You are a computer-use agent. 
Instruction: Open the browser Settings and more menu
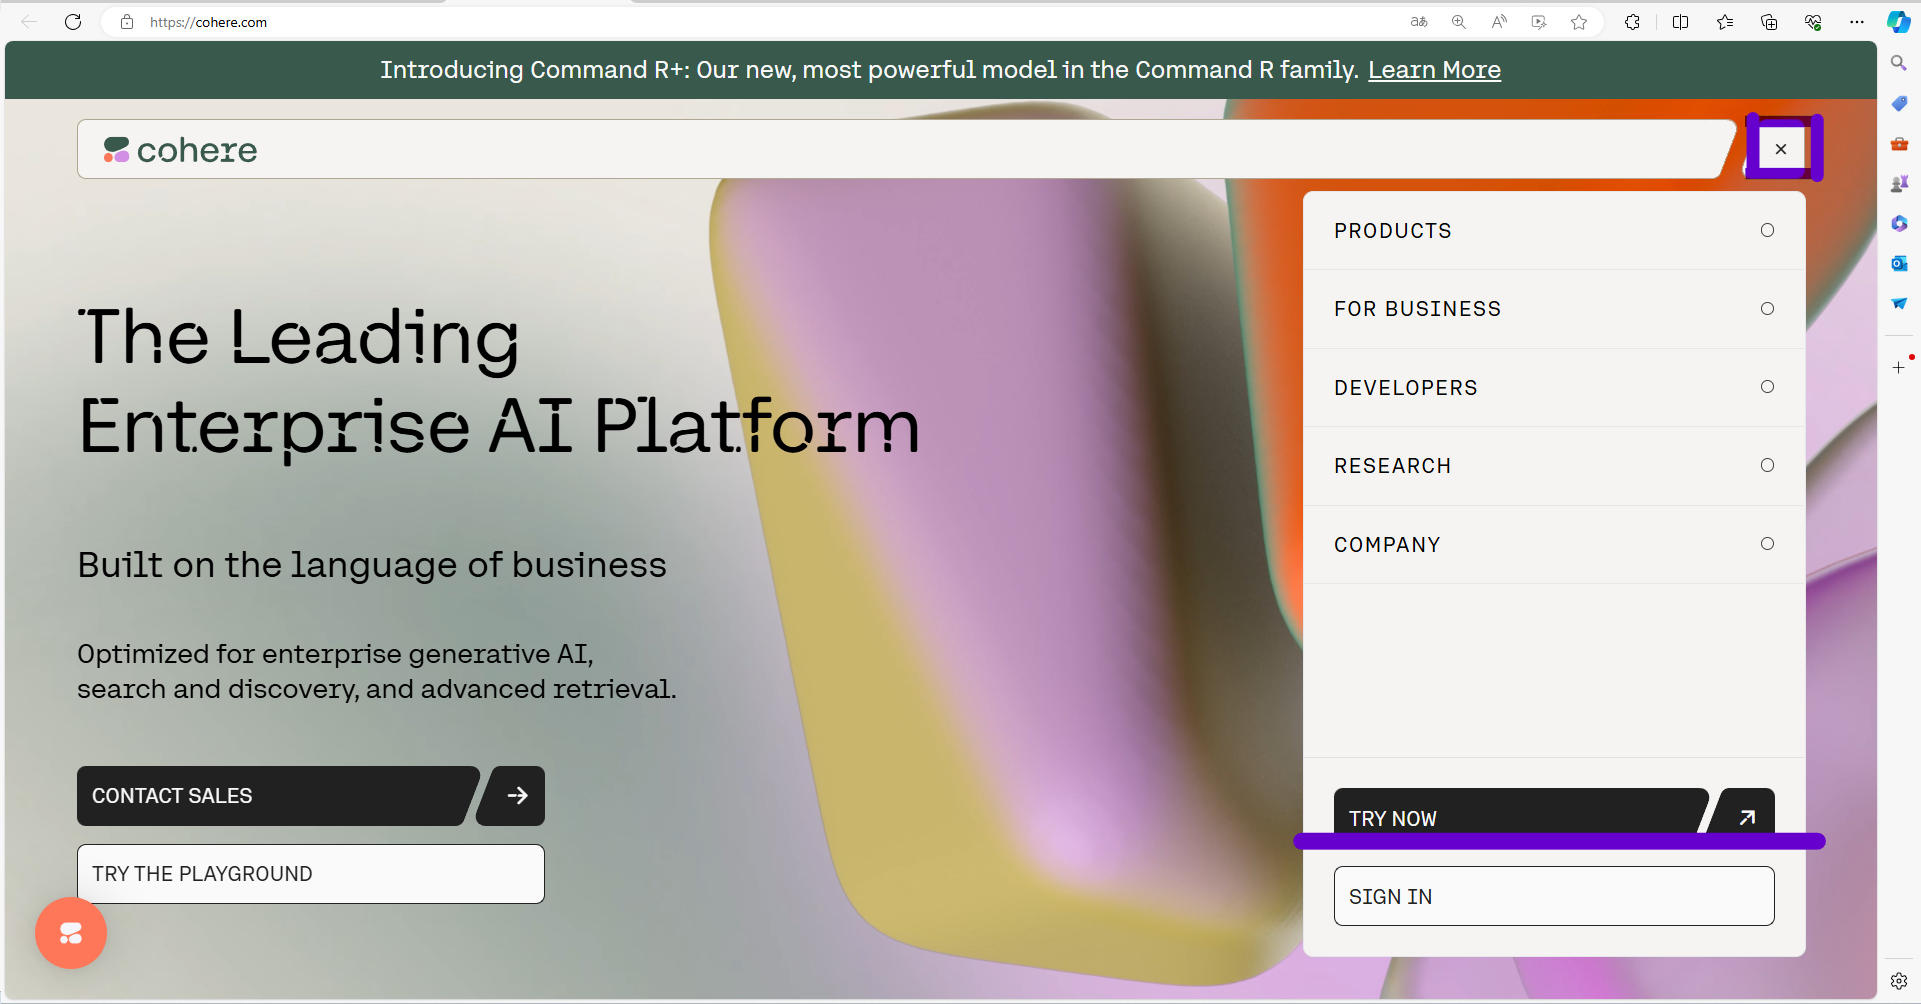tap(1857, 22)
